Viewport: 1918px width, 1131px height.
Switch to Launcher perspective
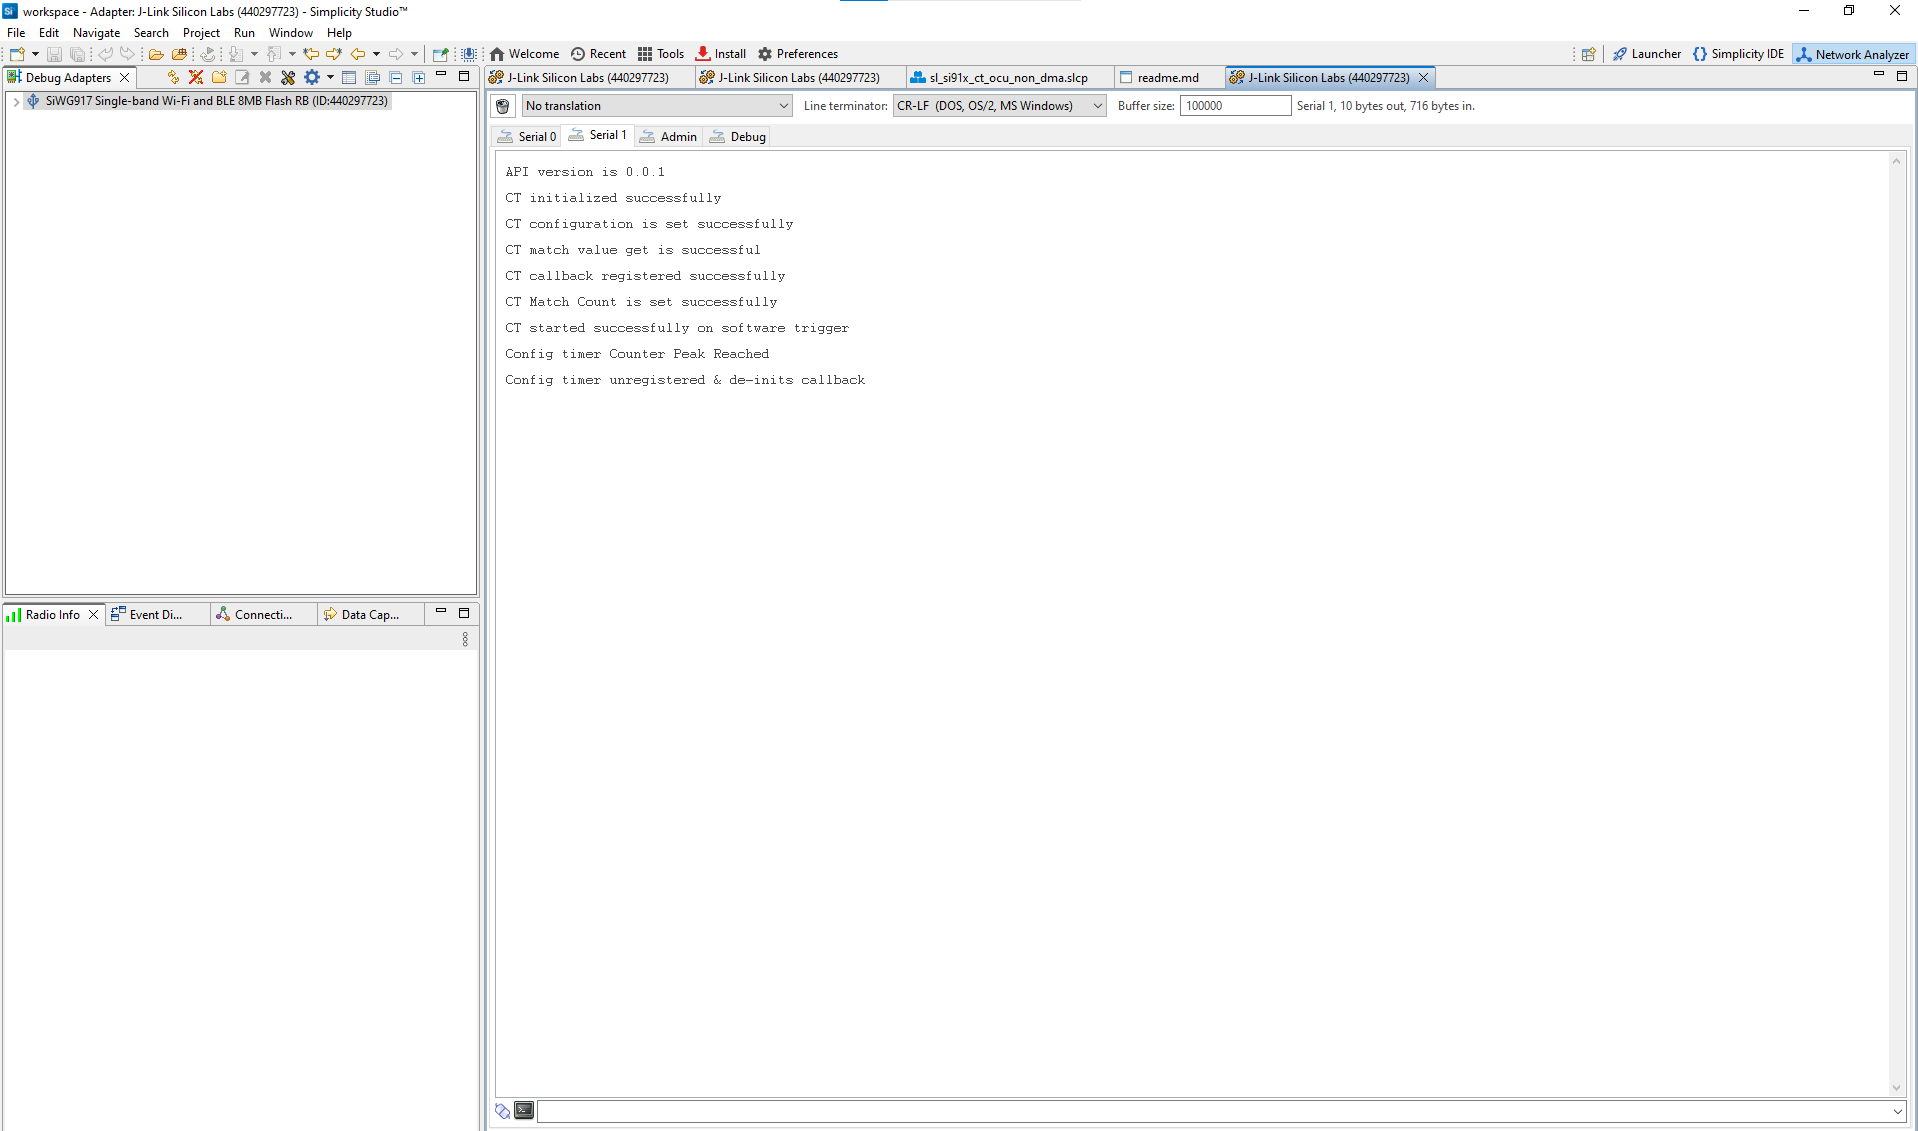coord(1646,54)
